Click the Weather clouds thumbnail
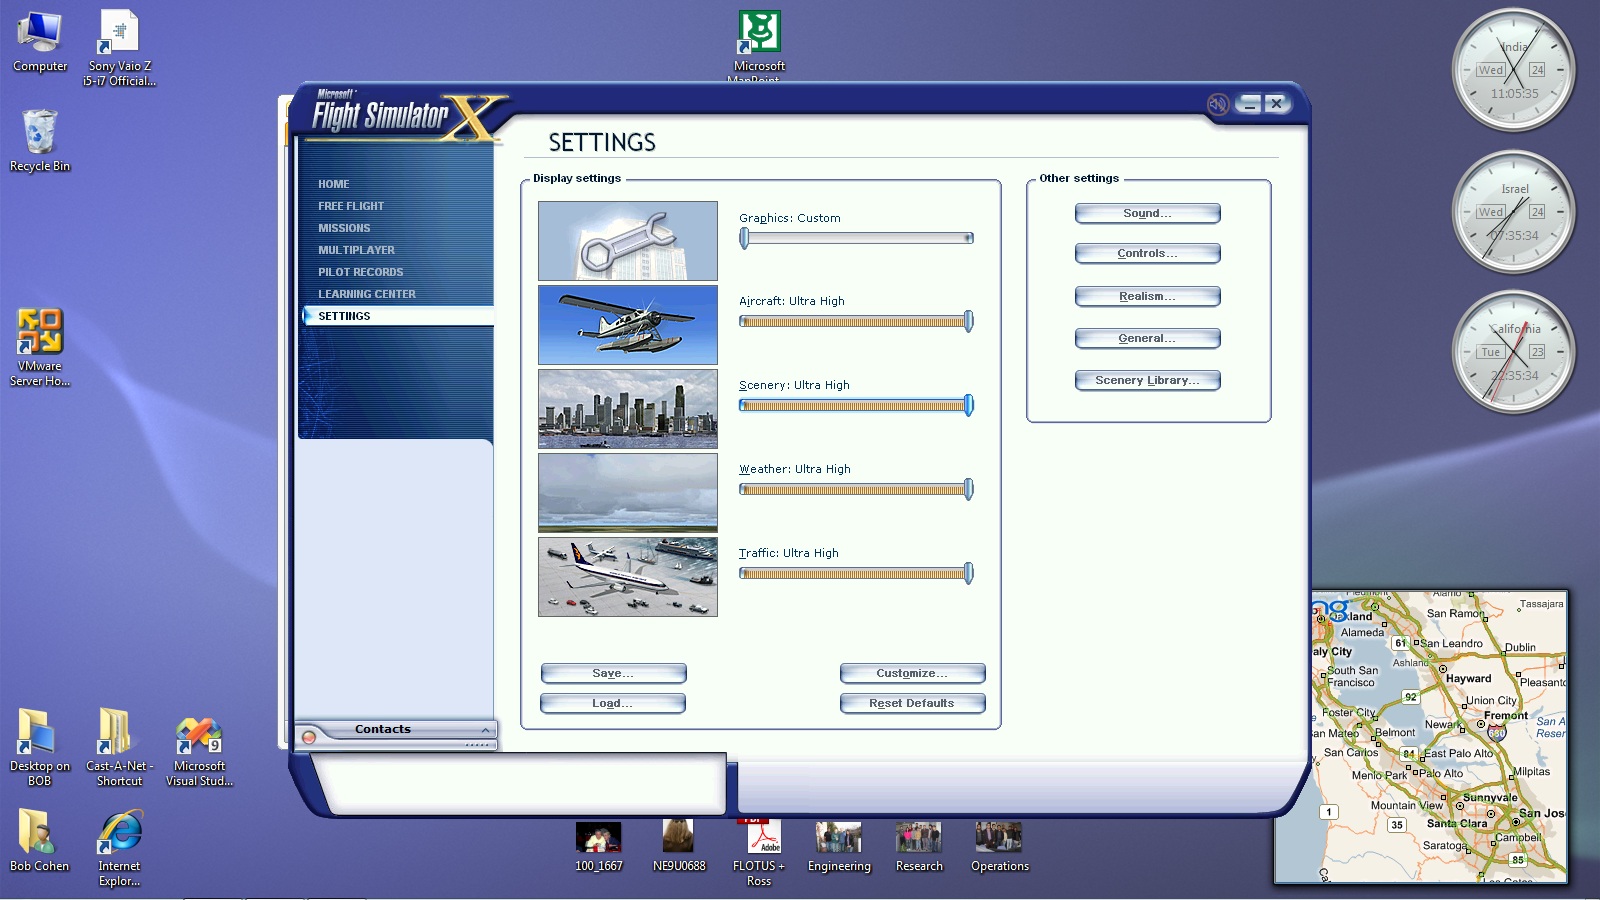The image size is (1600, 900). 628,493
